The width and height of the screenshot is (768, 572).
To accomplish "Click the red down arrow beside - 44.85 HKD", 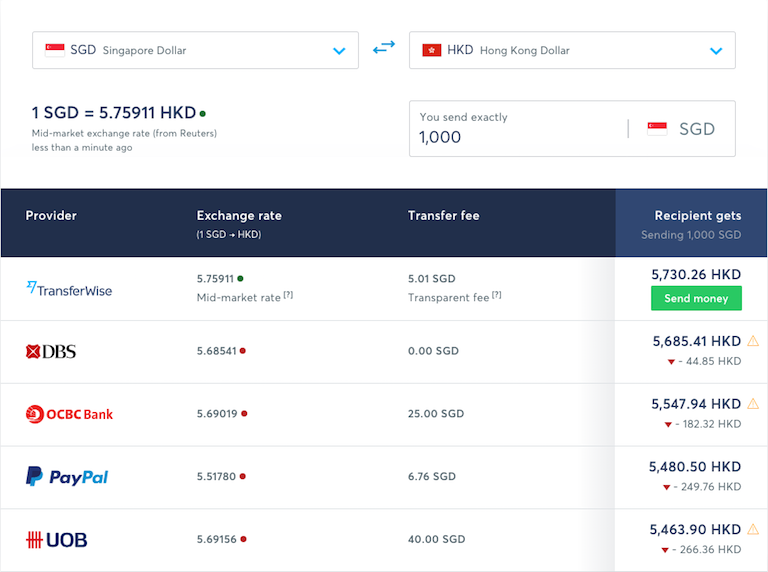I will [x=672, y=362].
